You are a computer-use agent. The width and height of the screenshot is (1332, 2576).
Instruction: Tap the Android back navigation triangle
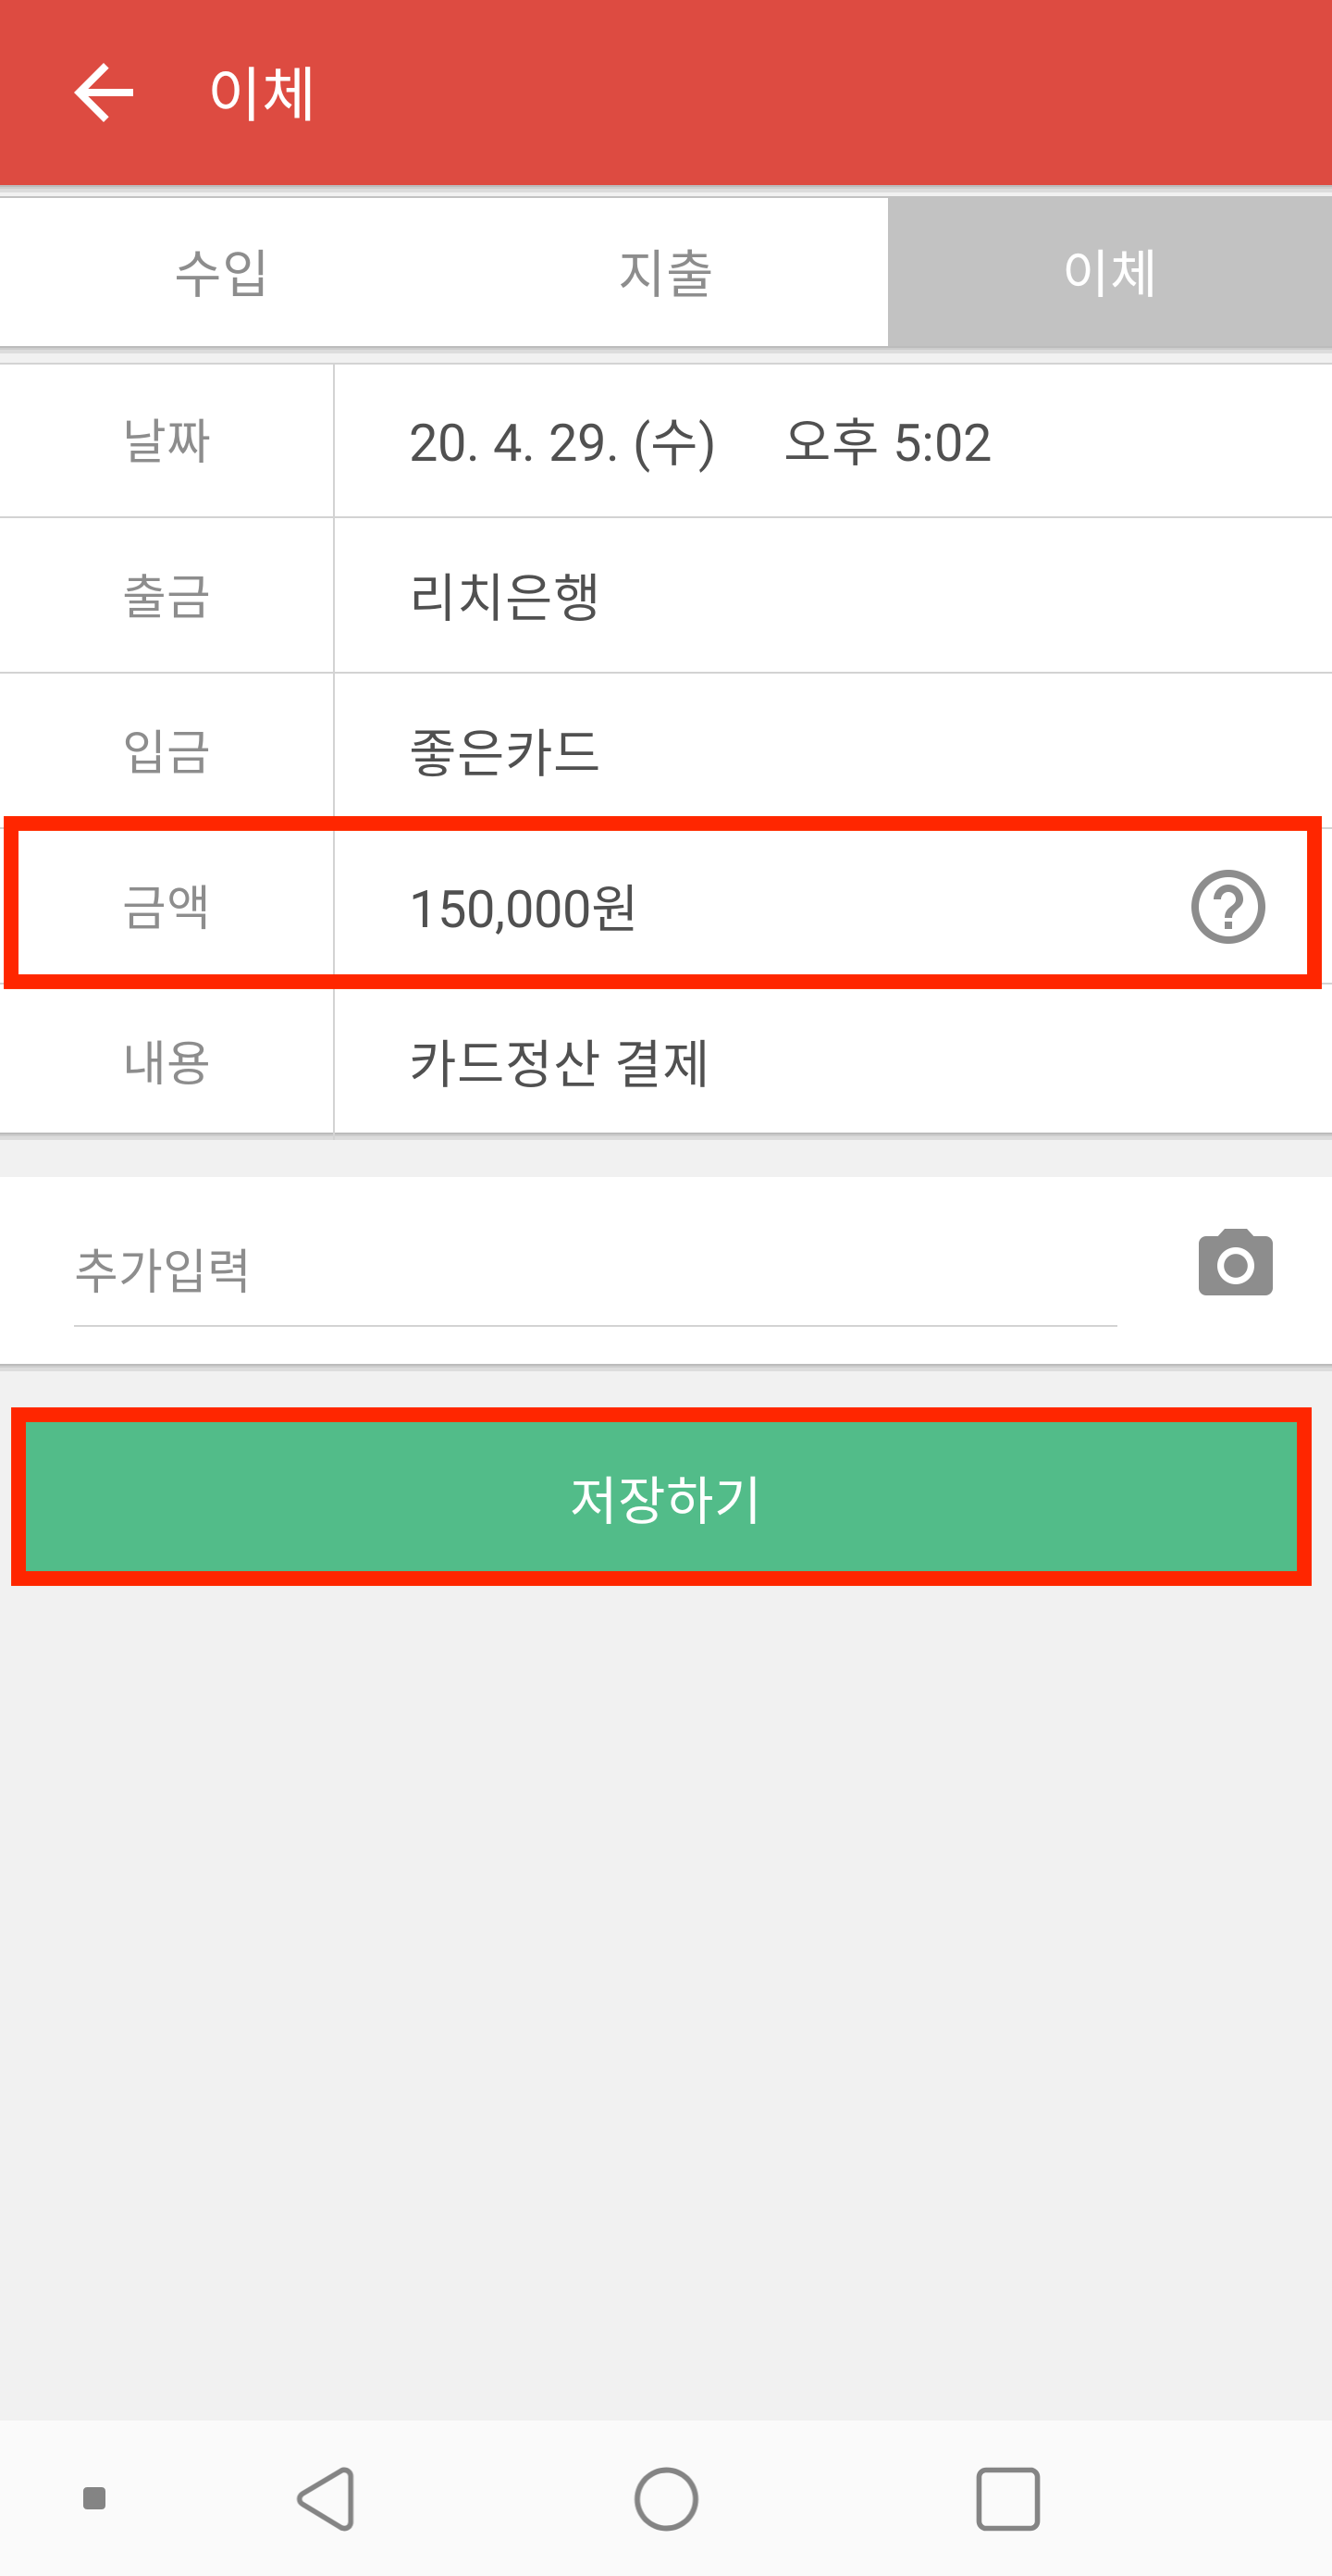[x=327, y=2498]
